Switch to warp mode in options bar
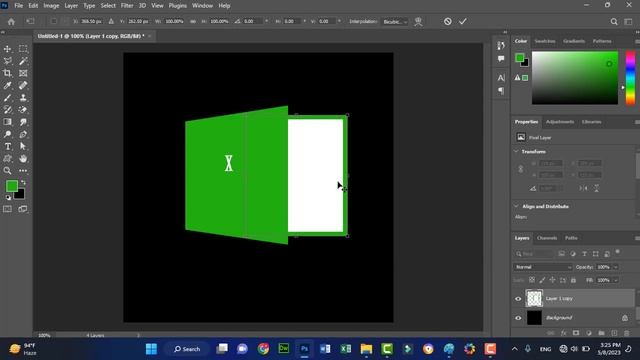This screenshot has width=640, height=360. point(418,22)
